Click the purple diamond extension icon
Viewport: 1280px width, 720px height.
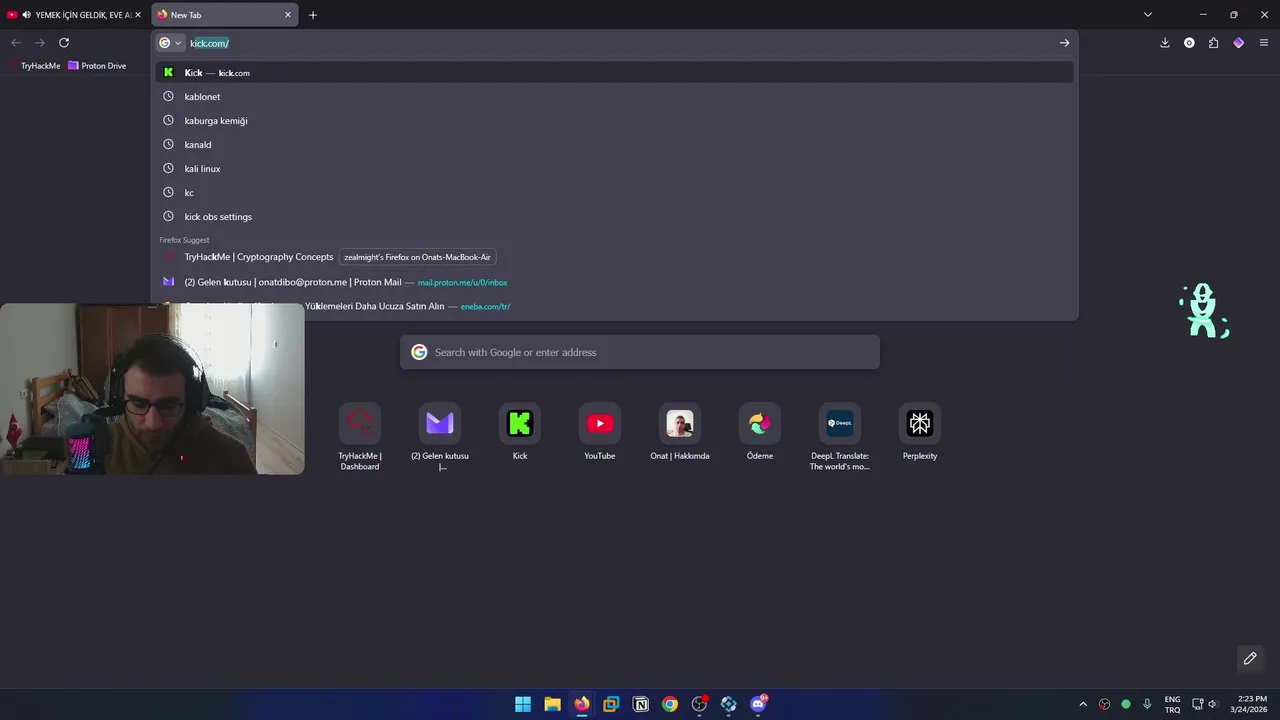[1238, 43]
